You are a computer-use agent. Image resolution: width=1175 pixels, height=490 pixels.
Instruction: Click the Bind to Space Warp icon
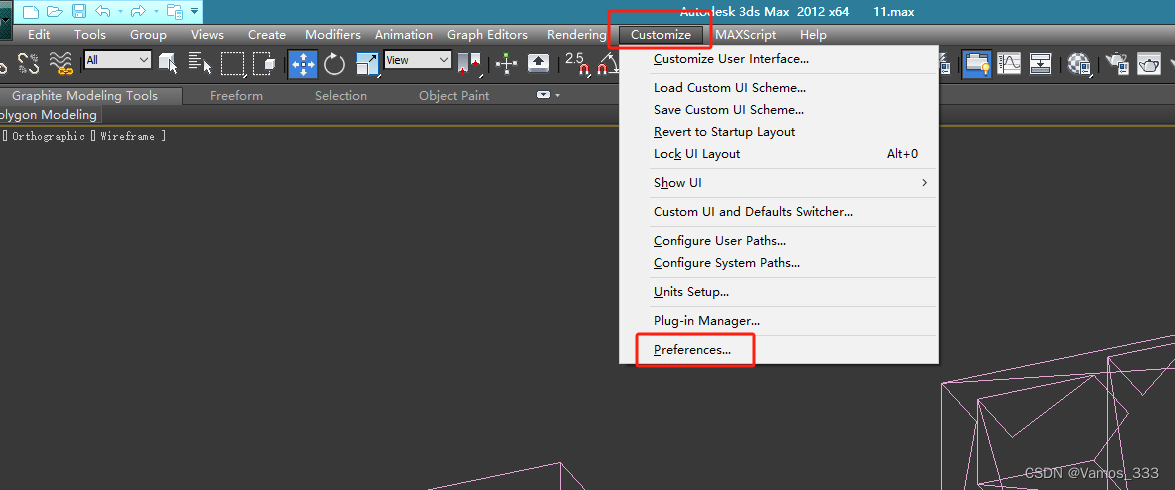pos(61,64)
